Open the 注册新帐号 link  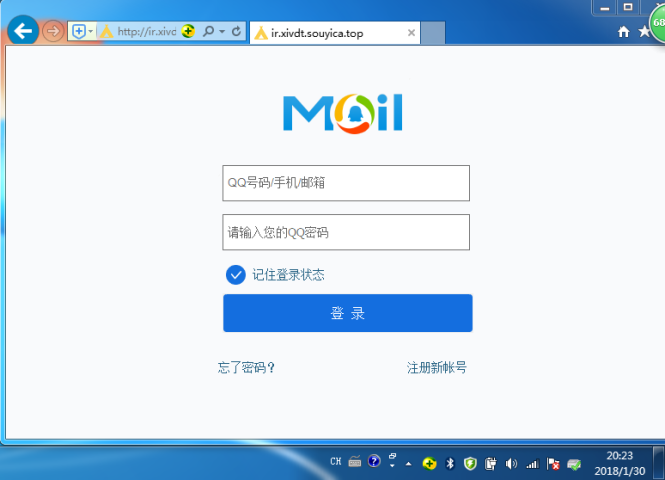click(437, 367)
